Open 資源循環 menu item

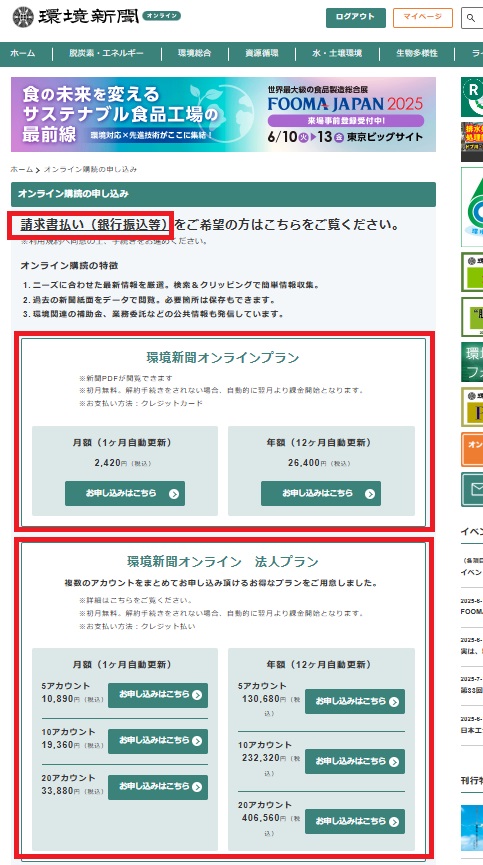coord(262,54)
